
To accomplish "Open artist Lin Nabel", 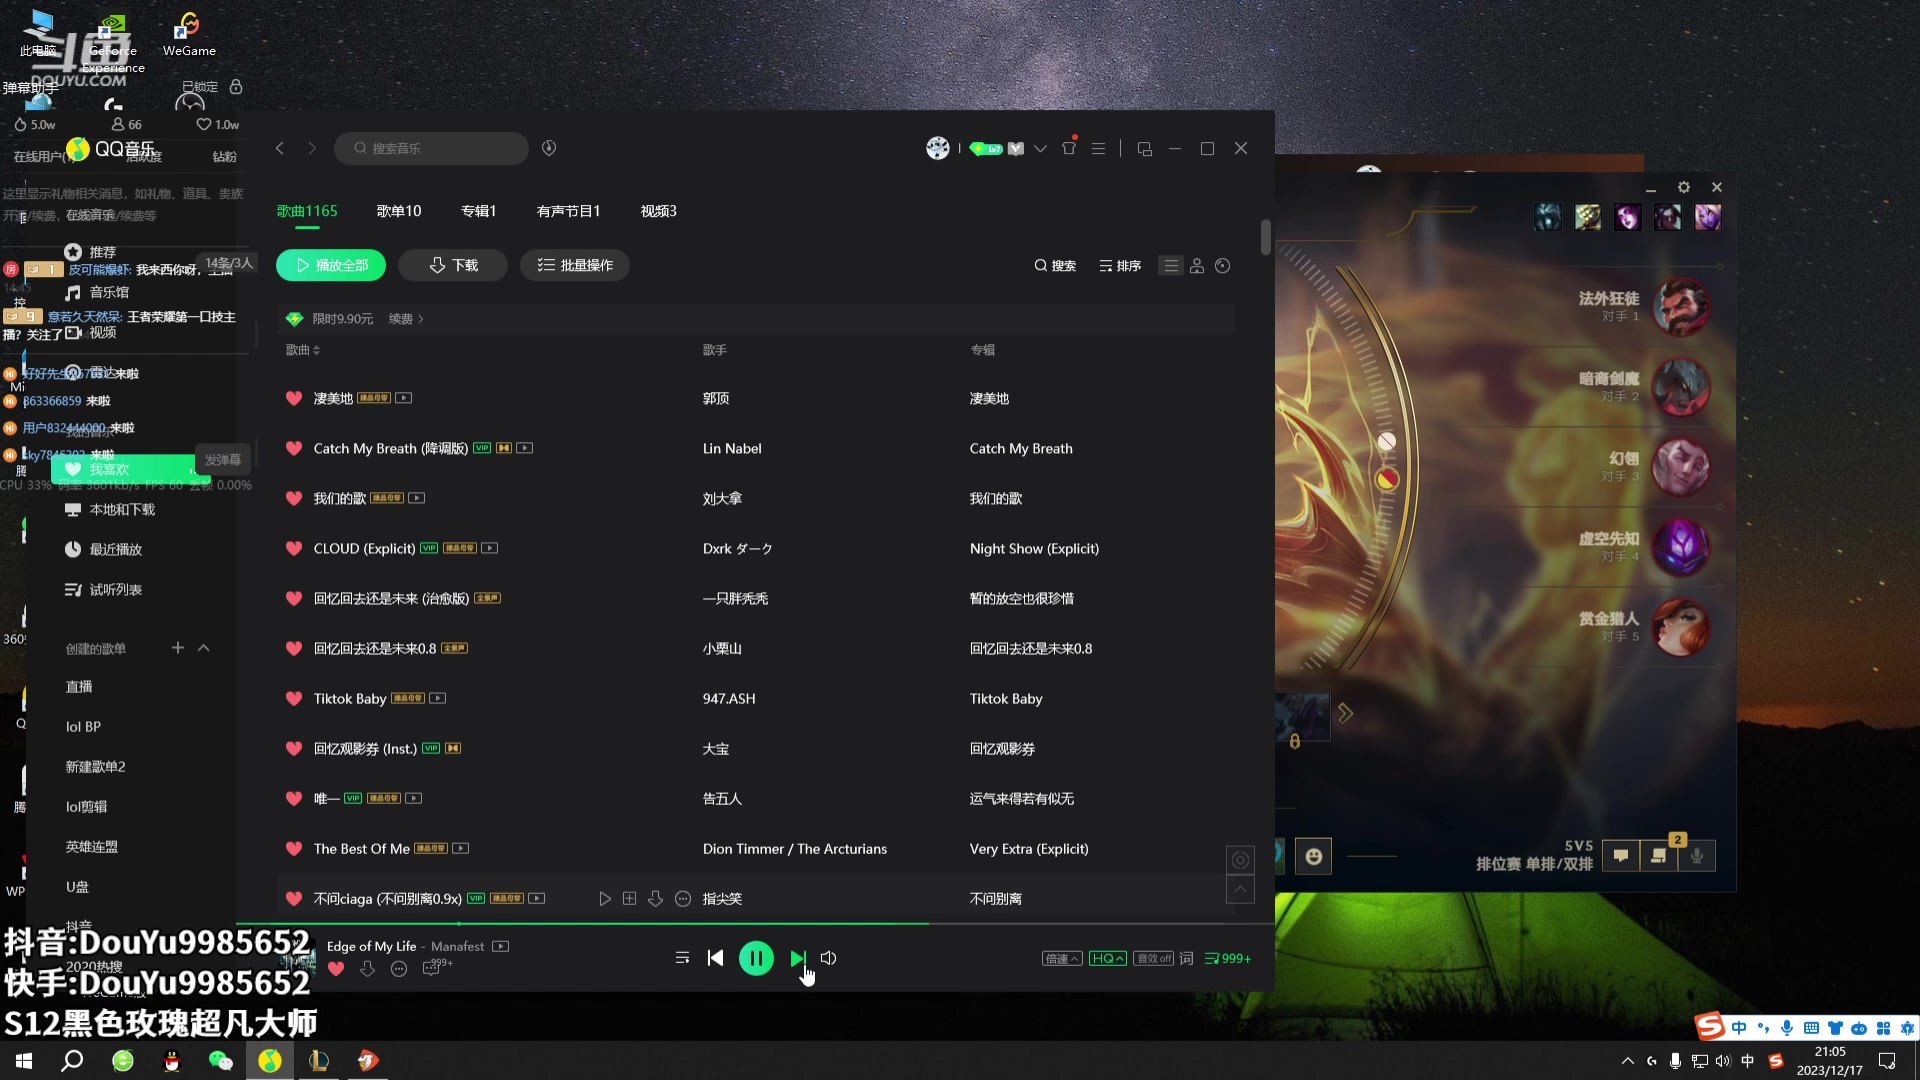I will pyautogui.click(x=732, y=448).
